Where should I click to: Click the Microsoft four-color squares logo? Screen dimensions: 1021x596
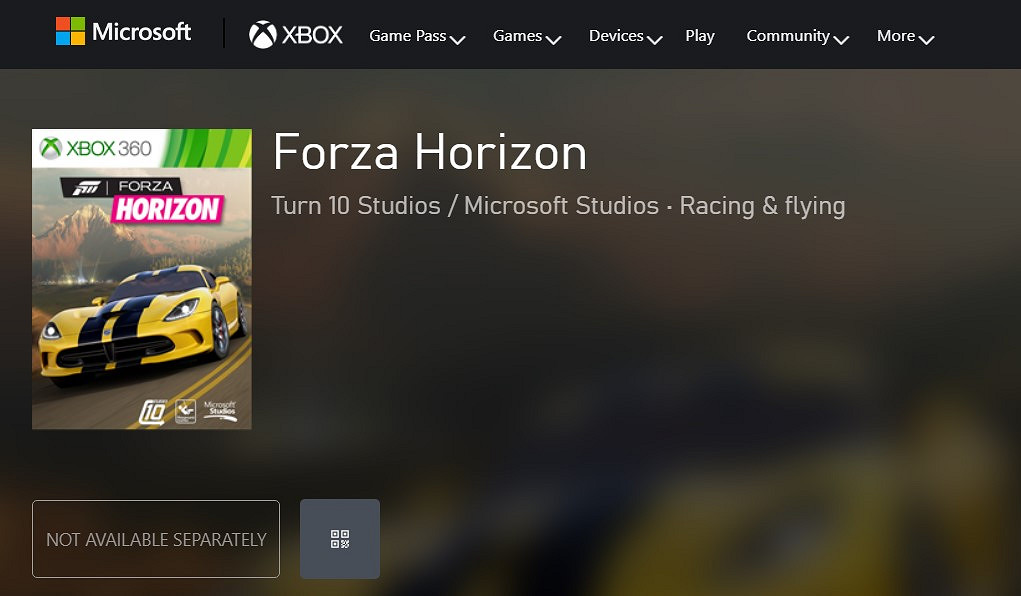click(x=70, y=31)
